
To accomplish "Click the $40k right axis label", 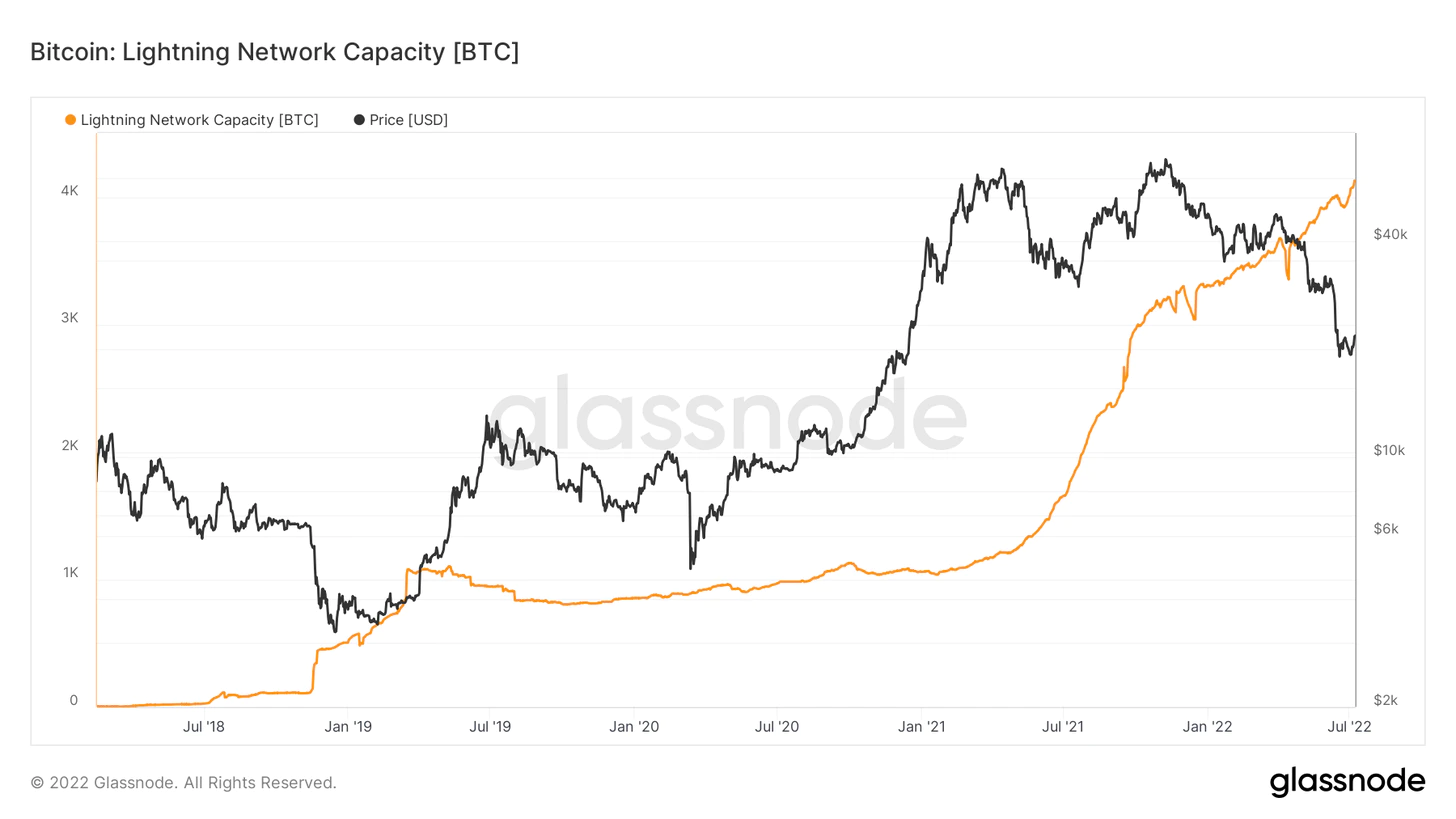I will pyautogui.click(x=1390, y=234).
